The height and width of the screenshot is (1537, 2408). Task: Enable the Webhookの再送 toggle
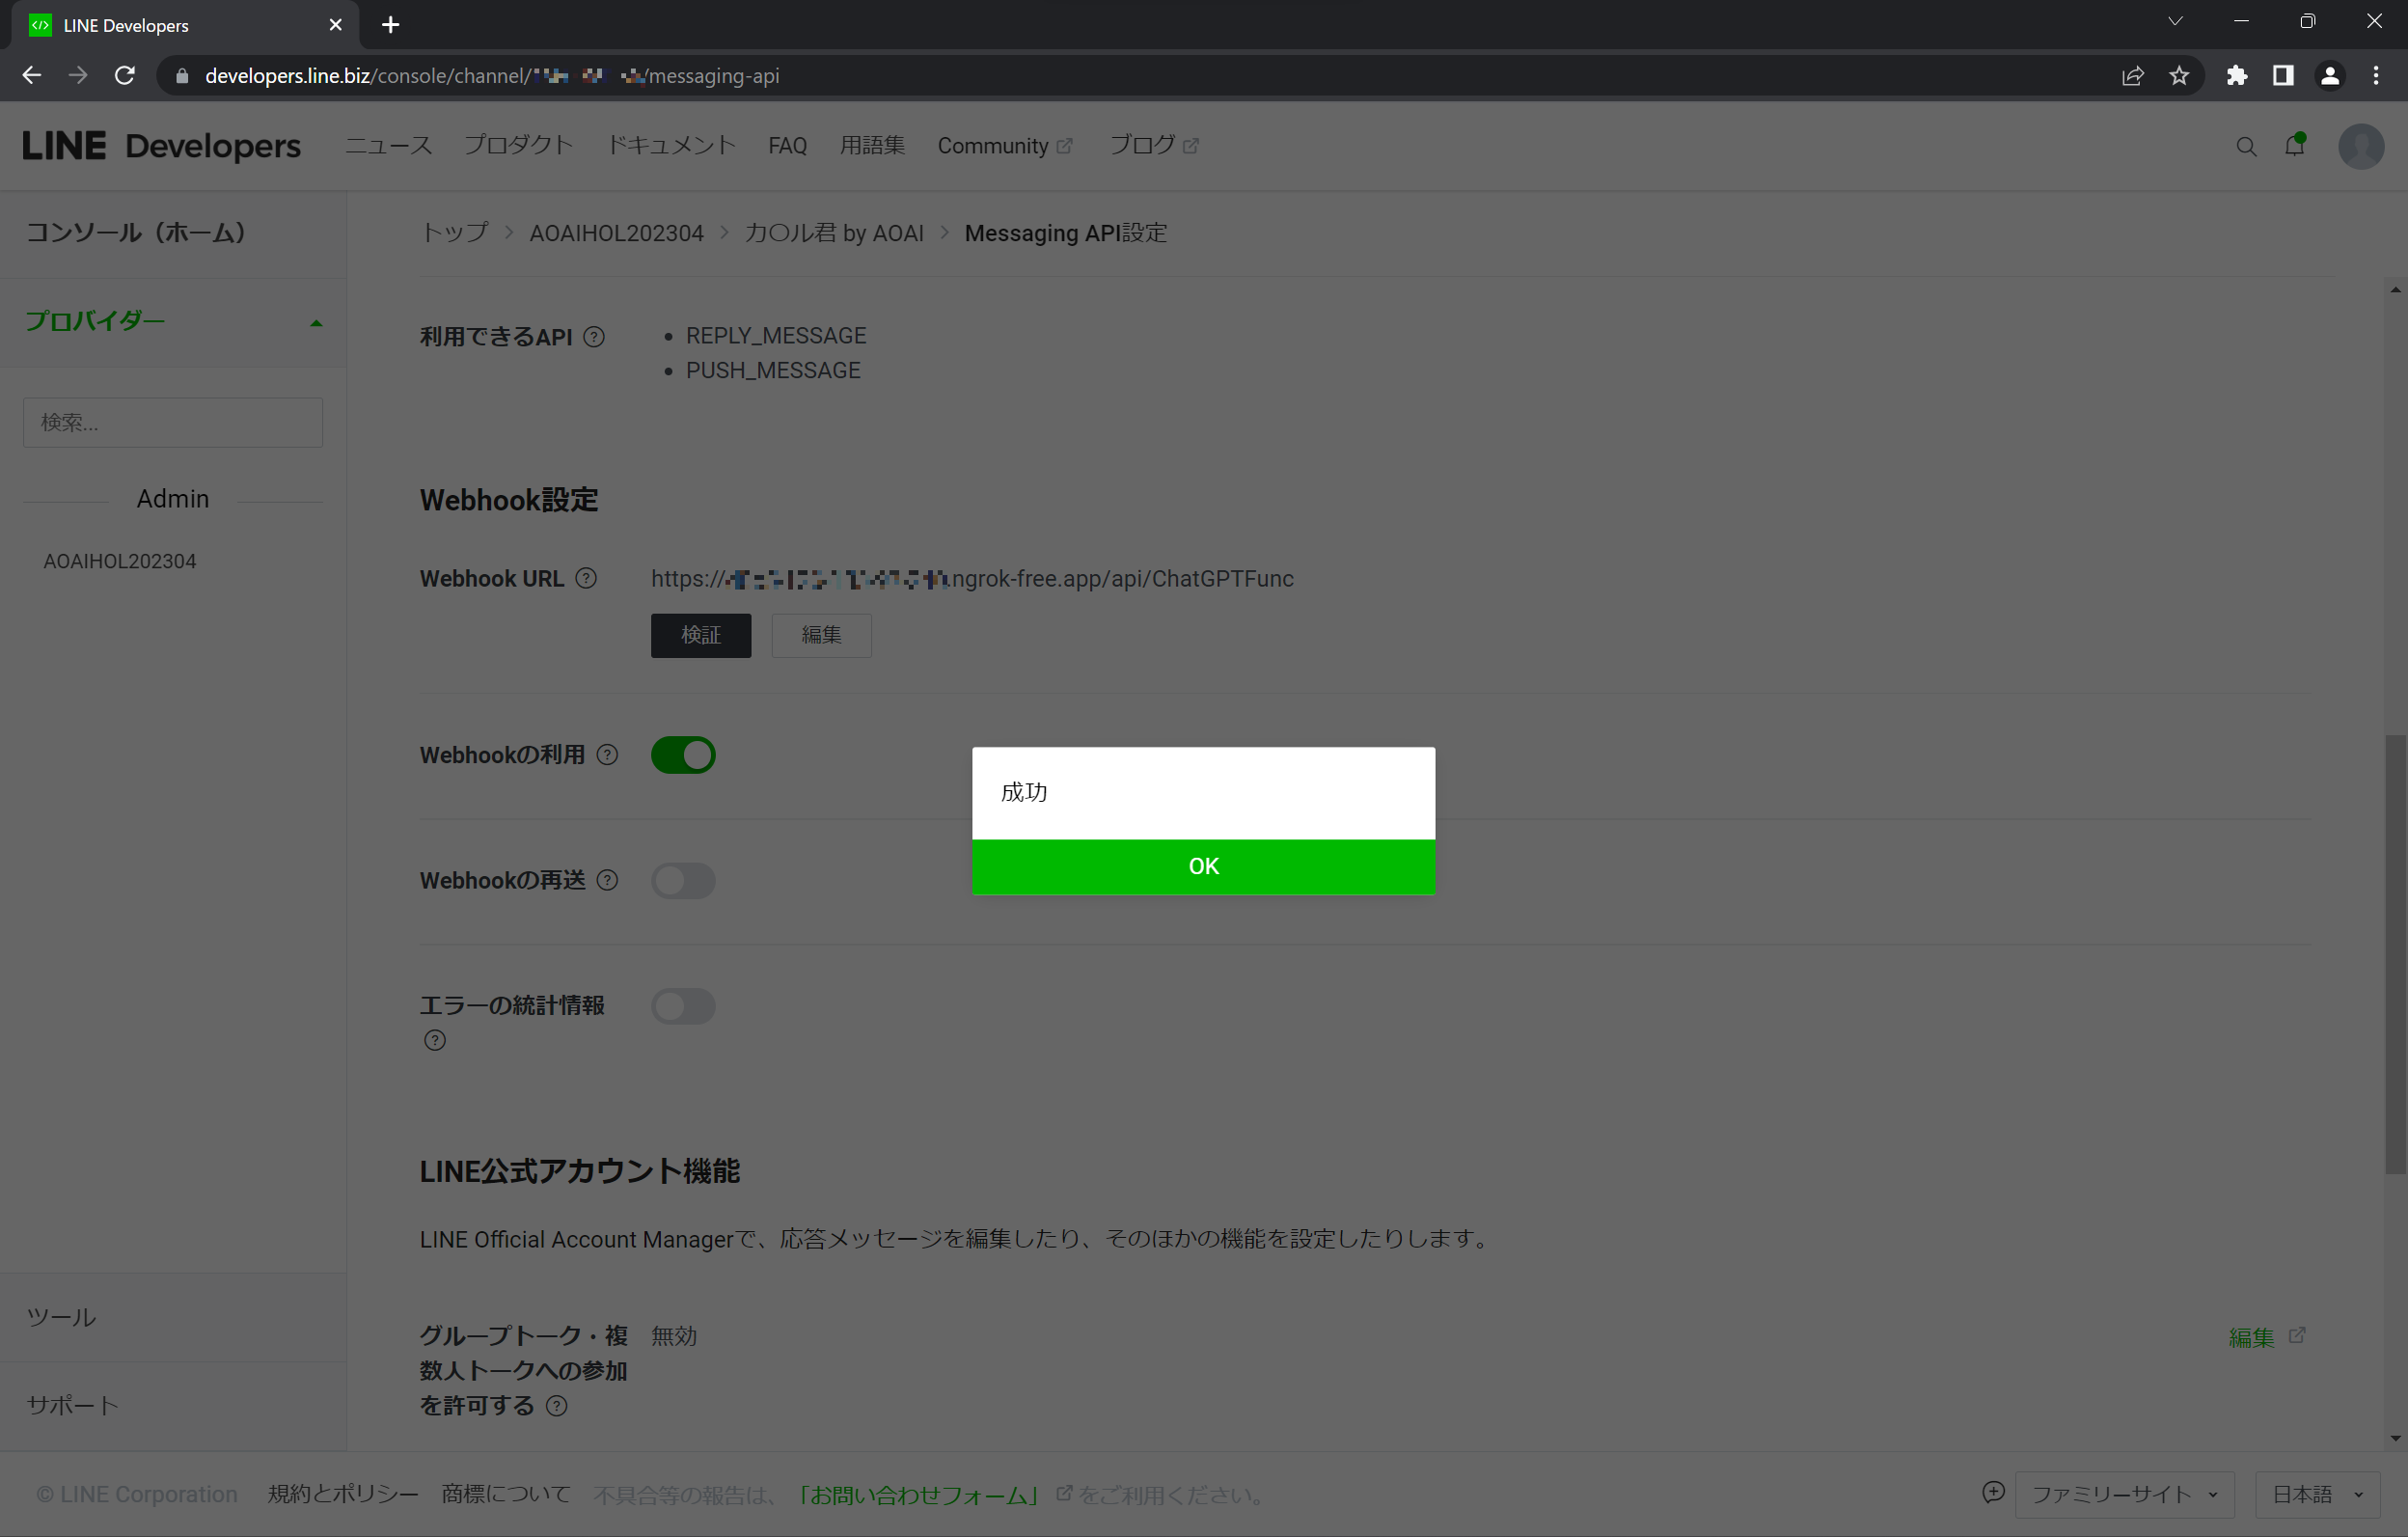coord(684,881)
